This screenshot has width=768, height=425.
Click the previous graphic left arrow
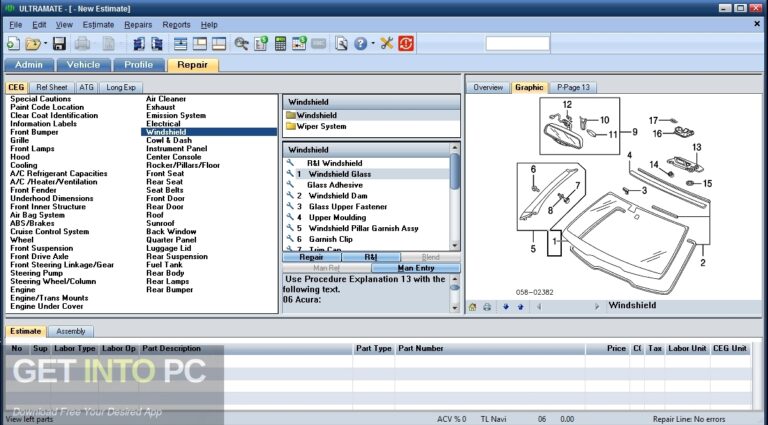(539, 307)
